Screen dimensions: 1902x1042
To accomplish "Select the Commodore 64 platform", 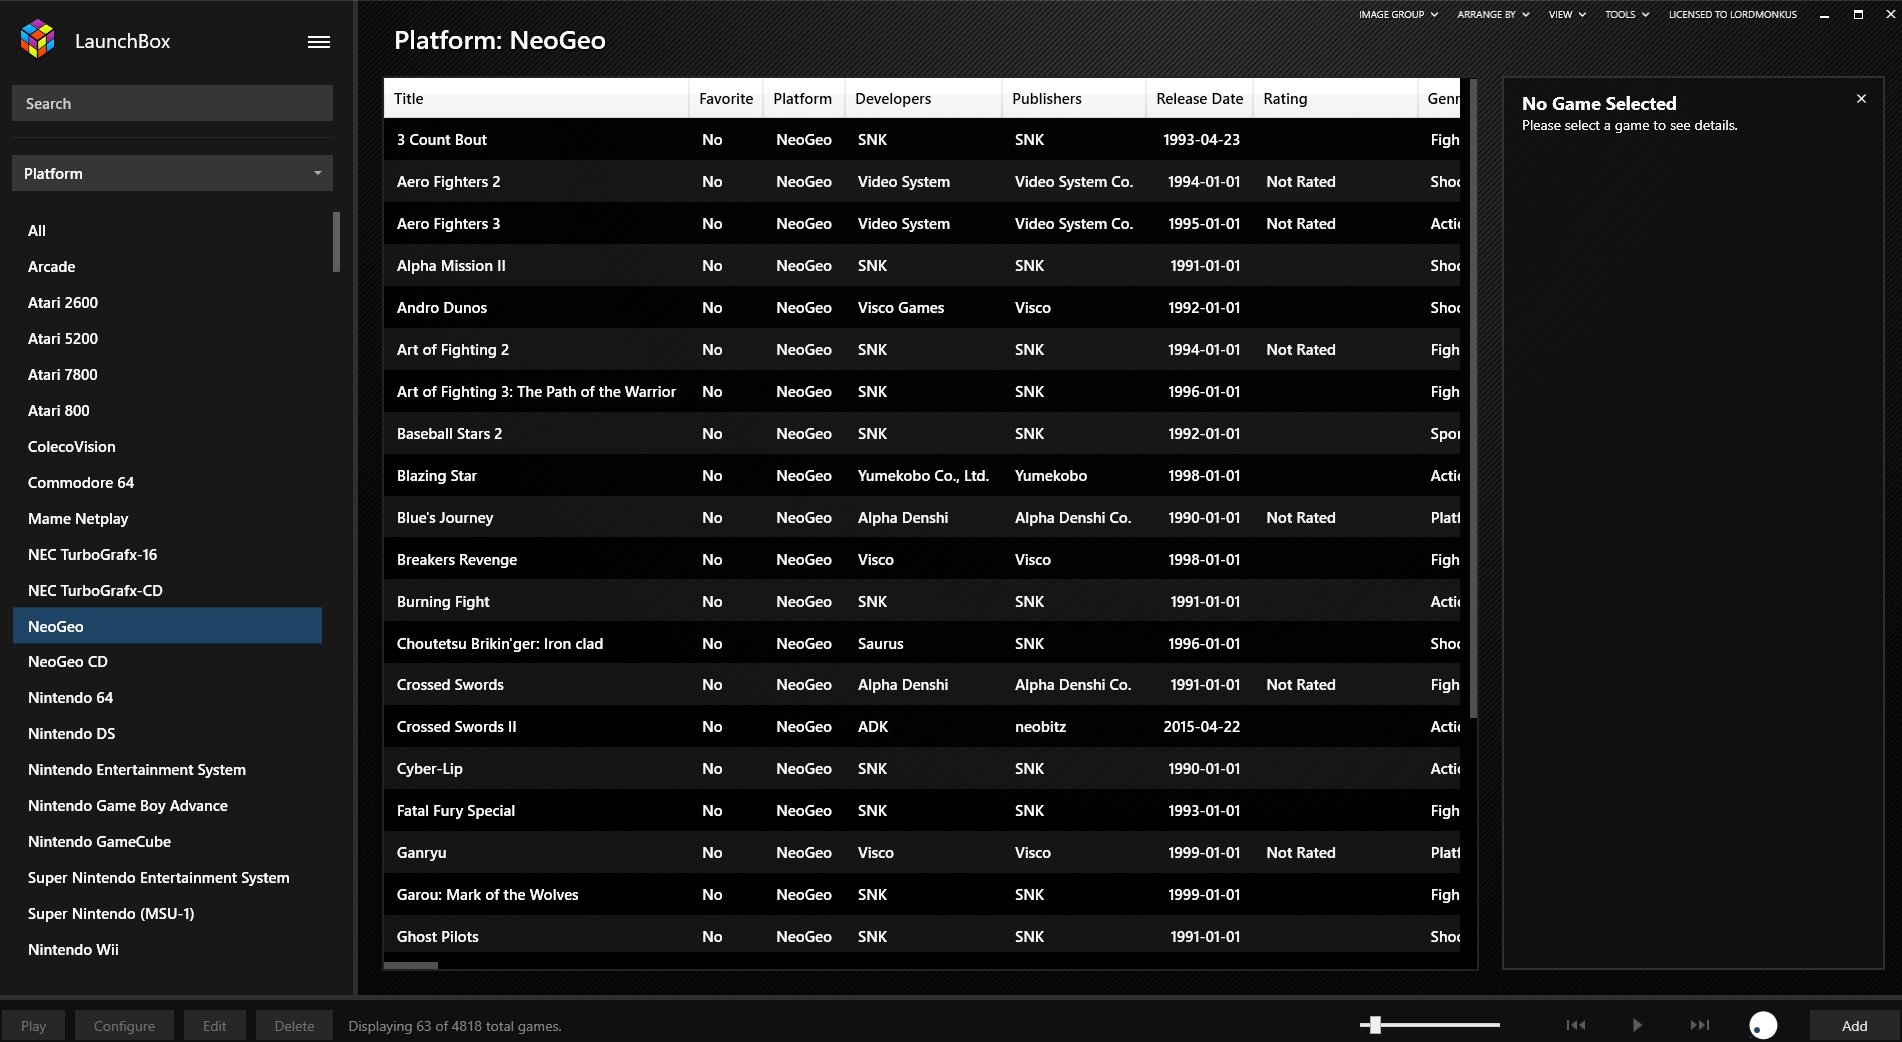I will click(167, 482).
